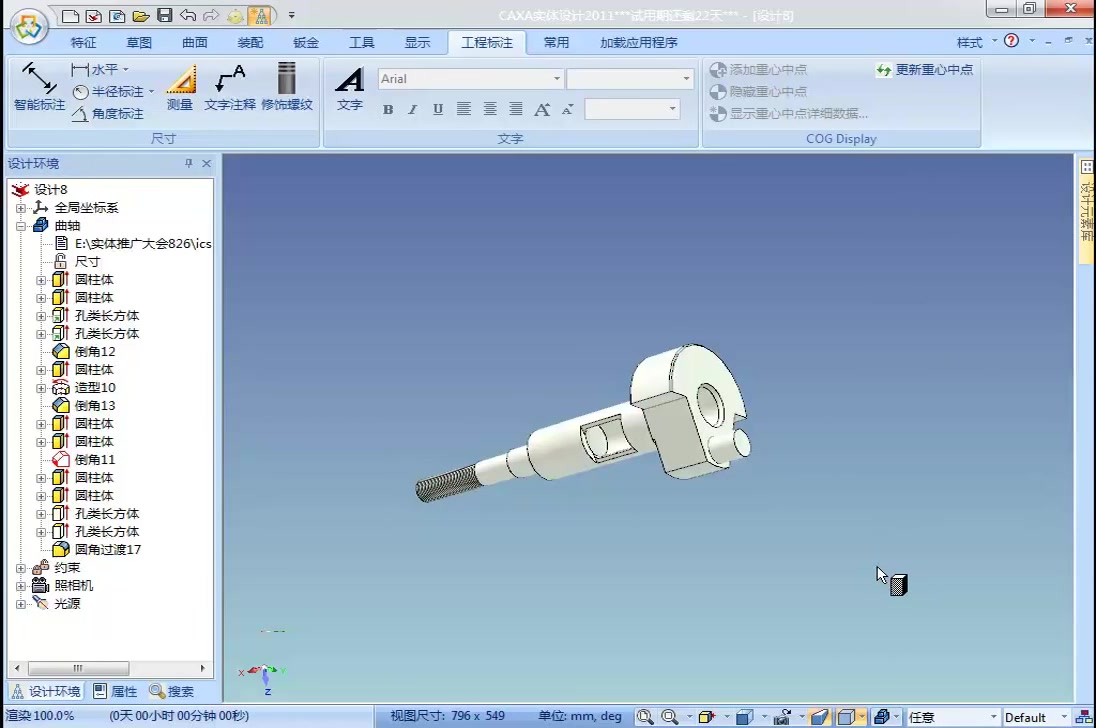Open the font size combo box
This screenshot has height=728, width=1096.
630,79
